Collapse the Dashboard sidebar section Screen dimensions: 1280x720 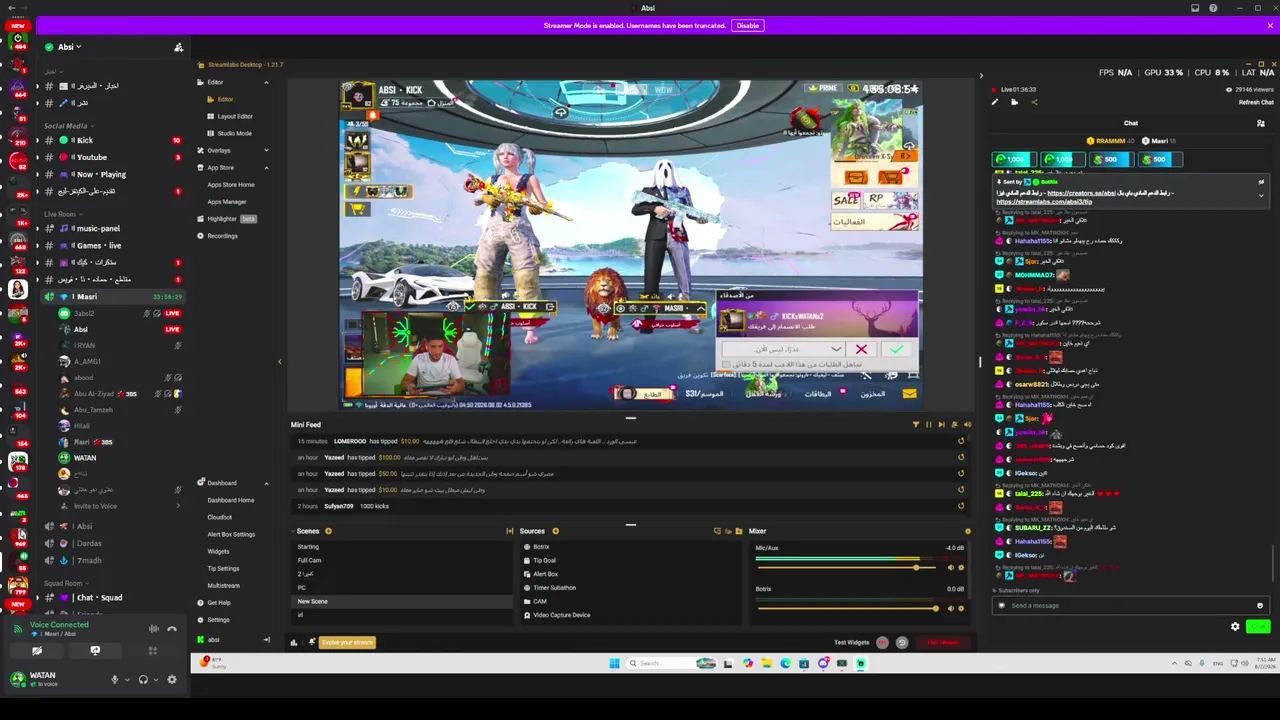coord(266,483)
